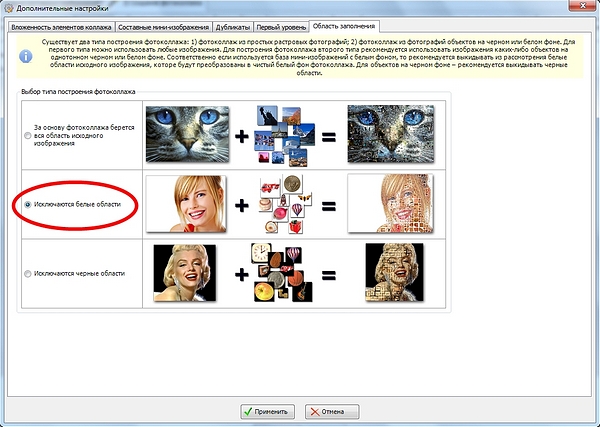Image resolution: width=600 pixels, height=427 pixels.
Task: Click the landscape mini-images pile in the first row
Action: pyautogui.click(x=283, y=135)
